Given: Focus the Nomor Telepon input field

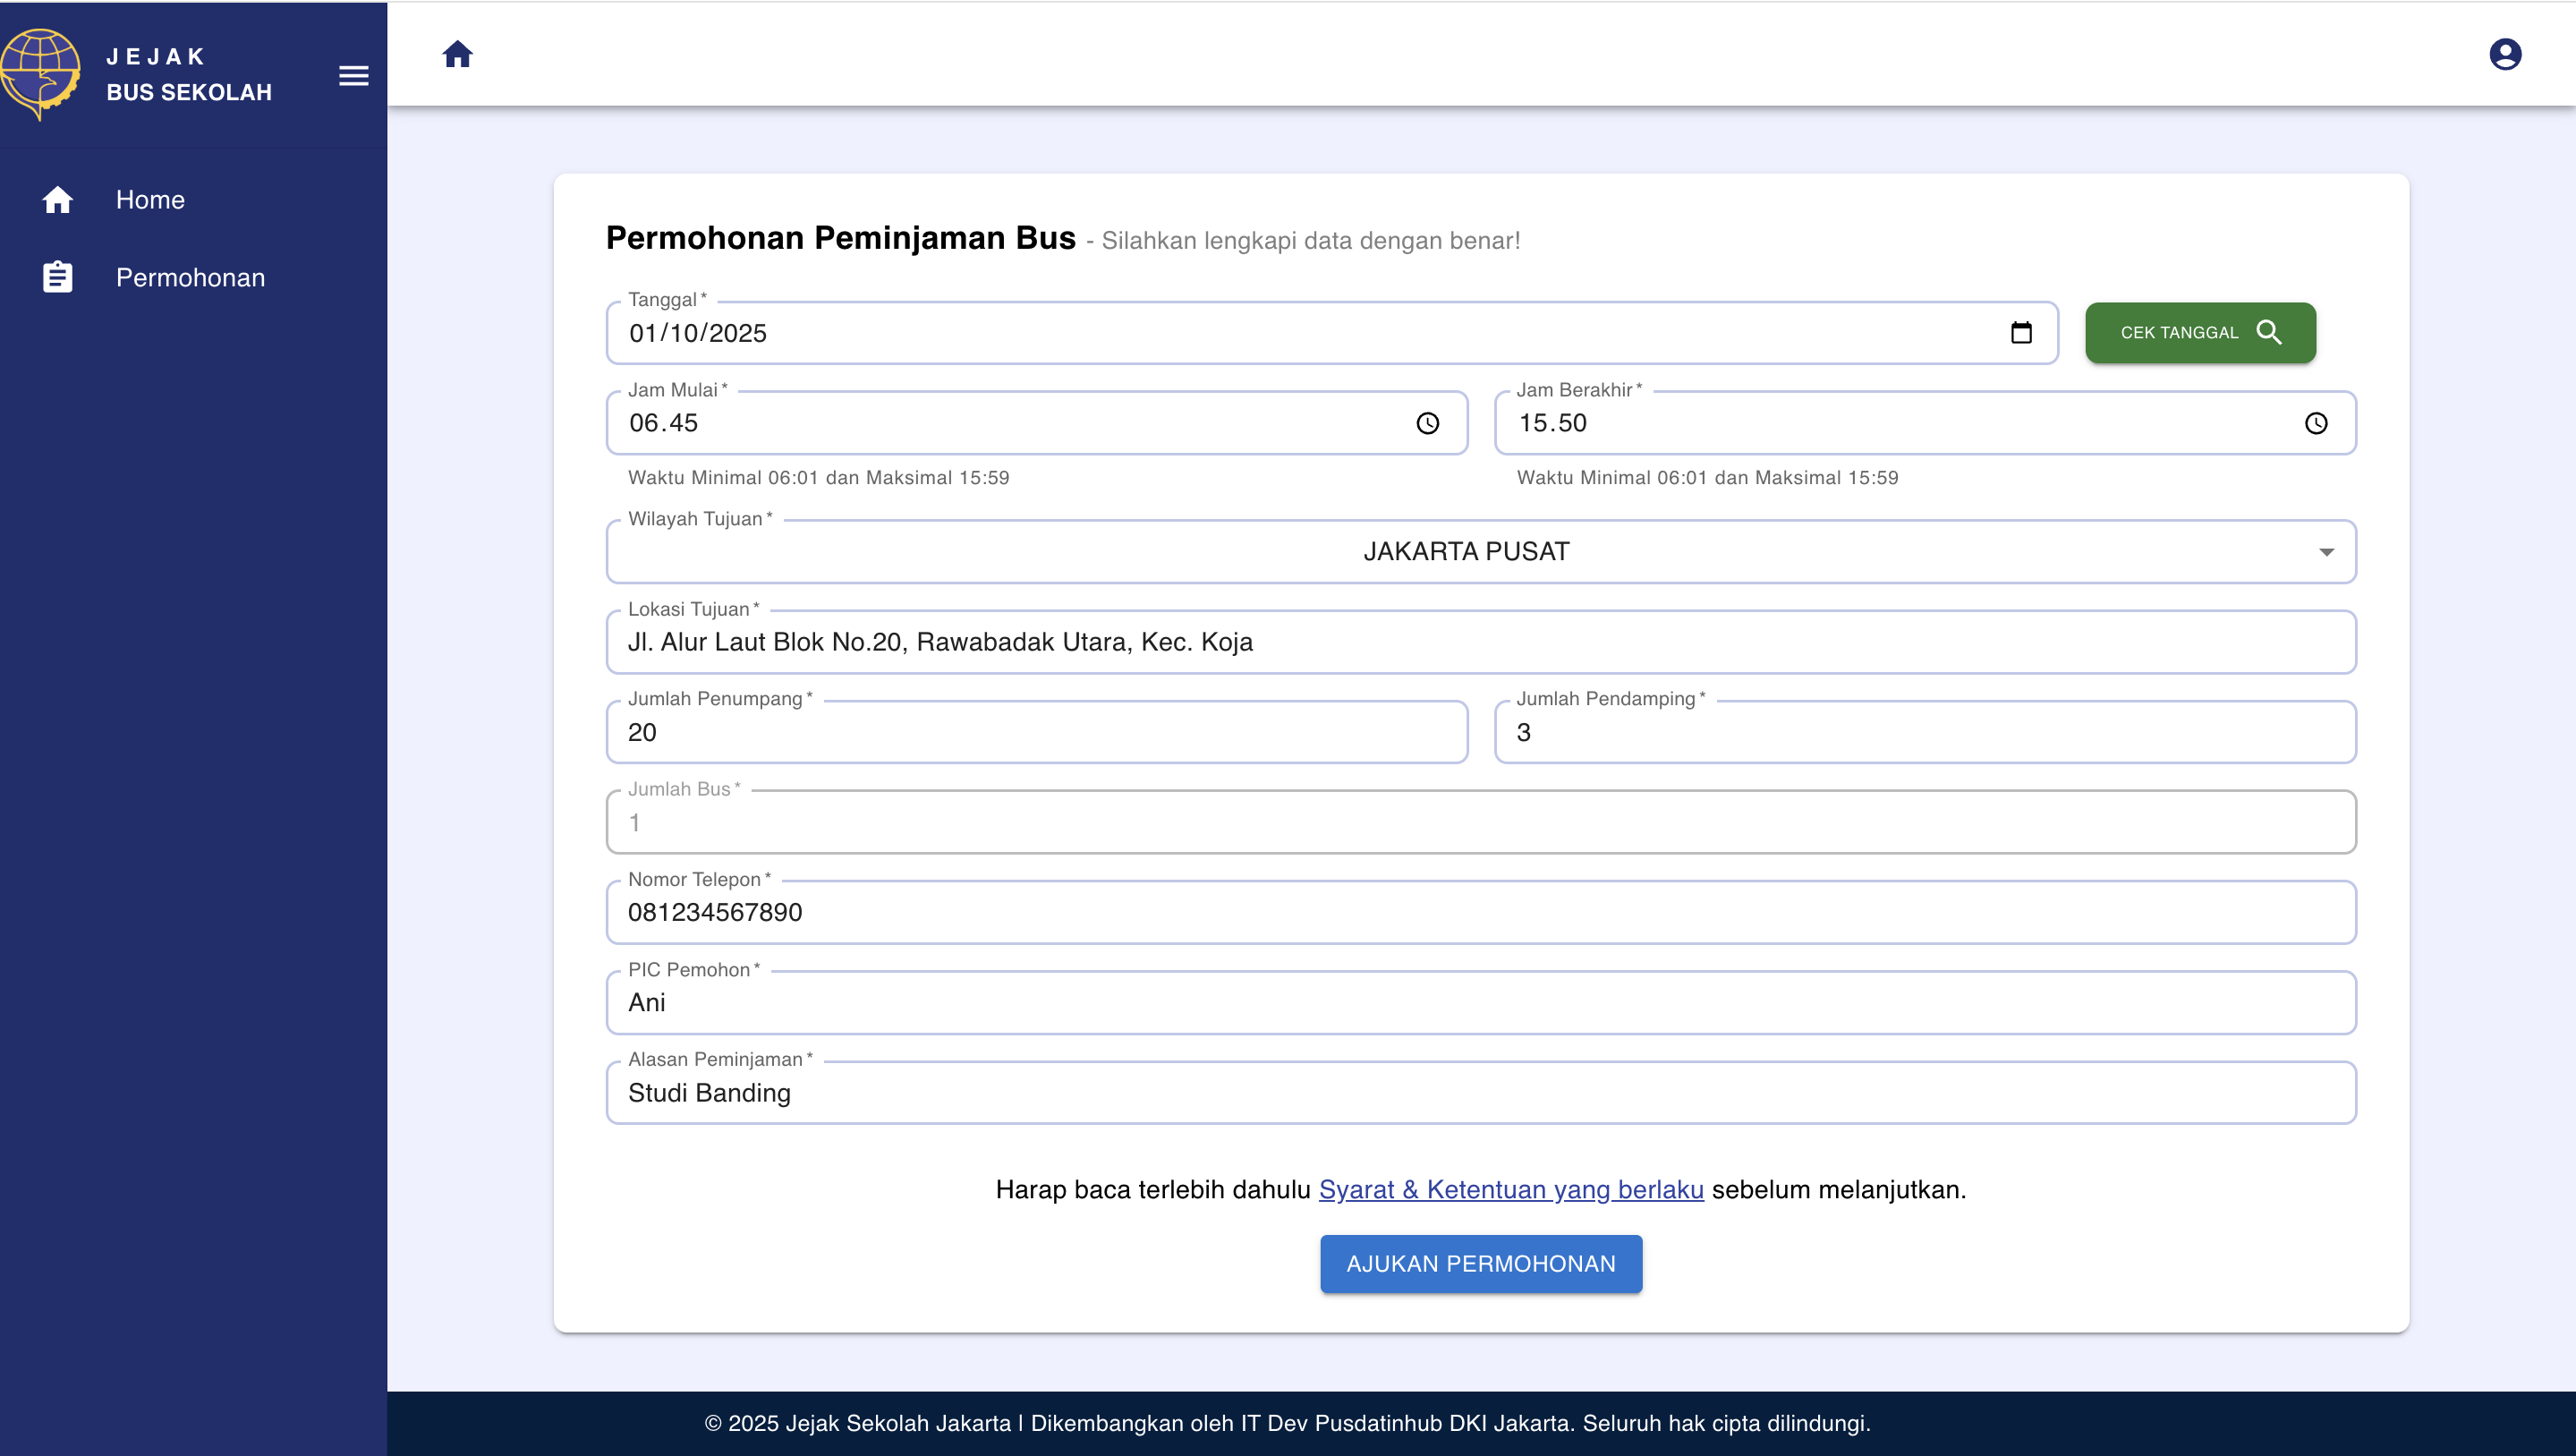Looking at the screenshot, I should point(1480,912).
